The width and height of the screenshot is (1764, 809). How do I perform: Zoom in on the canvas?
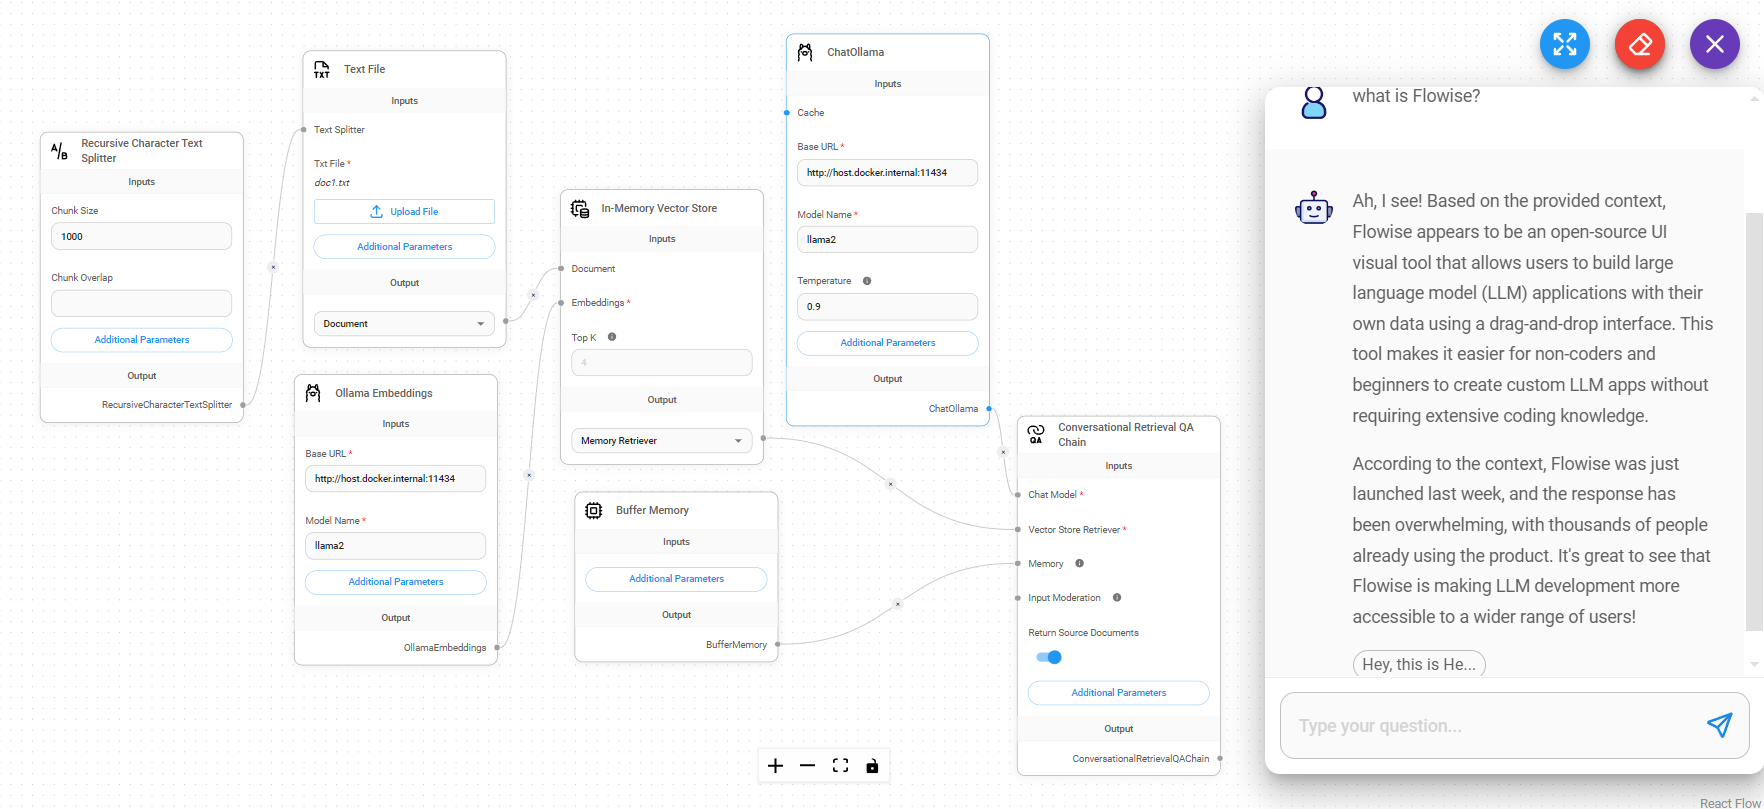(775, 766)
